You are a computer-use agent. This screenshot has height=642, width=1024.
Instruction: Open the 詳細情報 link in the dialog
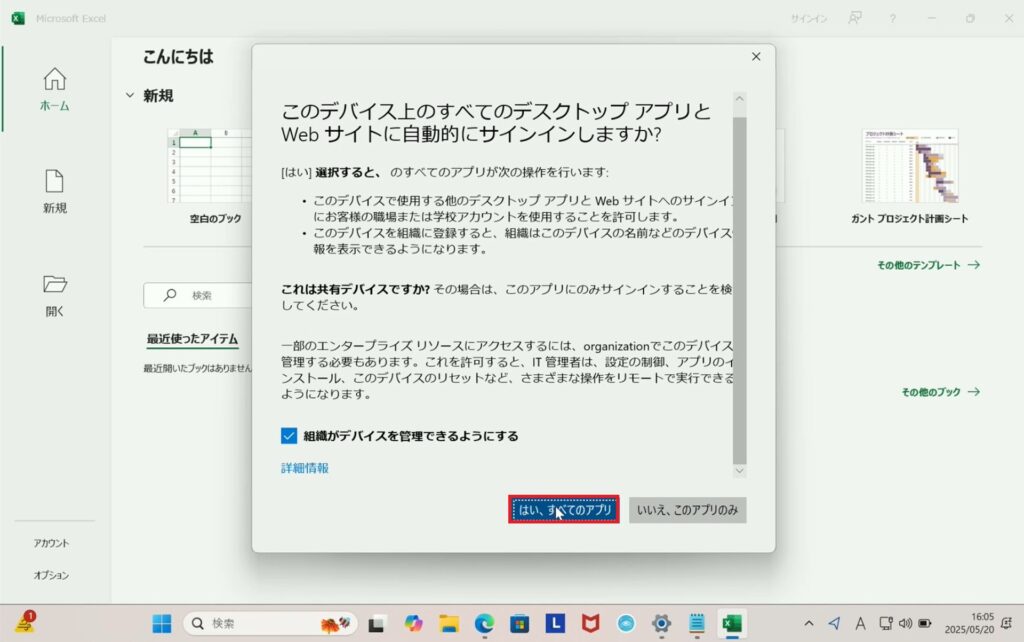[x=305, y=468]
